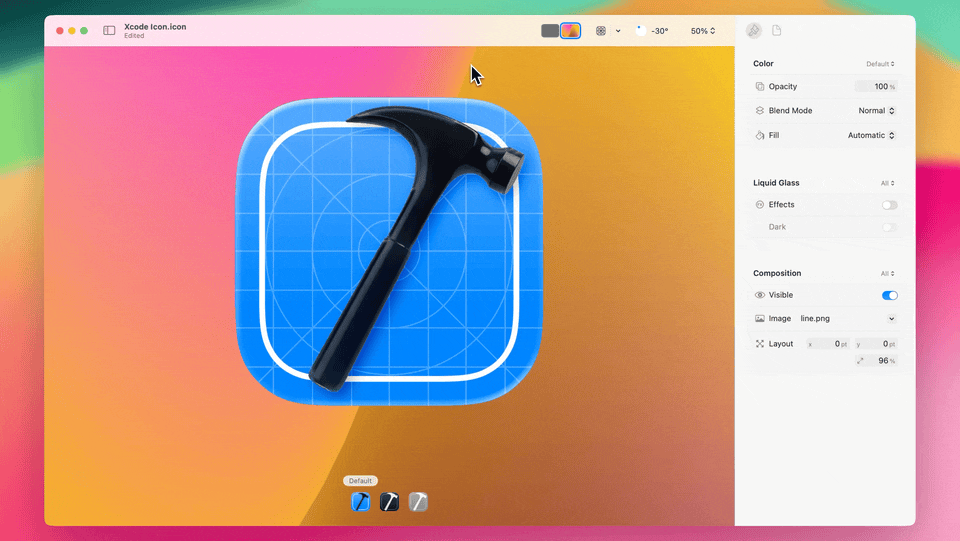Image resolution: width=960 pixels, height=541 pixels.
Task: Open the document inspector tab
Action: pyautogui.click(x=776, y=31)
